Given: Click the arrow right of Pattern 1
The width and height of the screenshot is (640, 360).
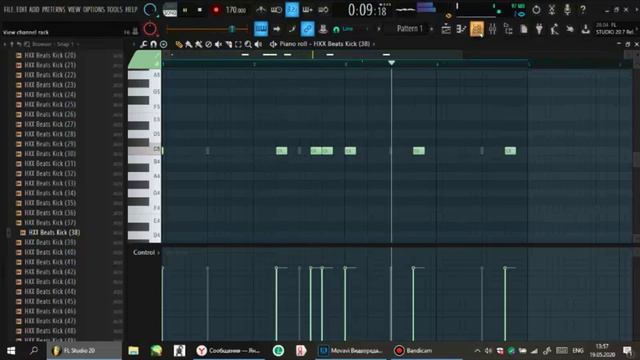Looking at the screenshot, I should pyautogui.click(x=431, y=29).
